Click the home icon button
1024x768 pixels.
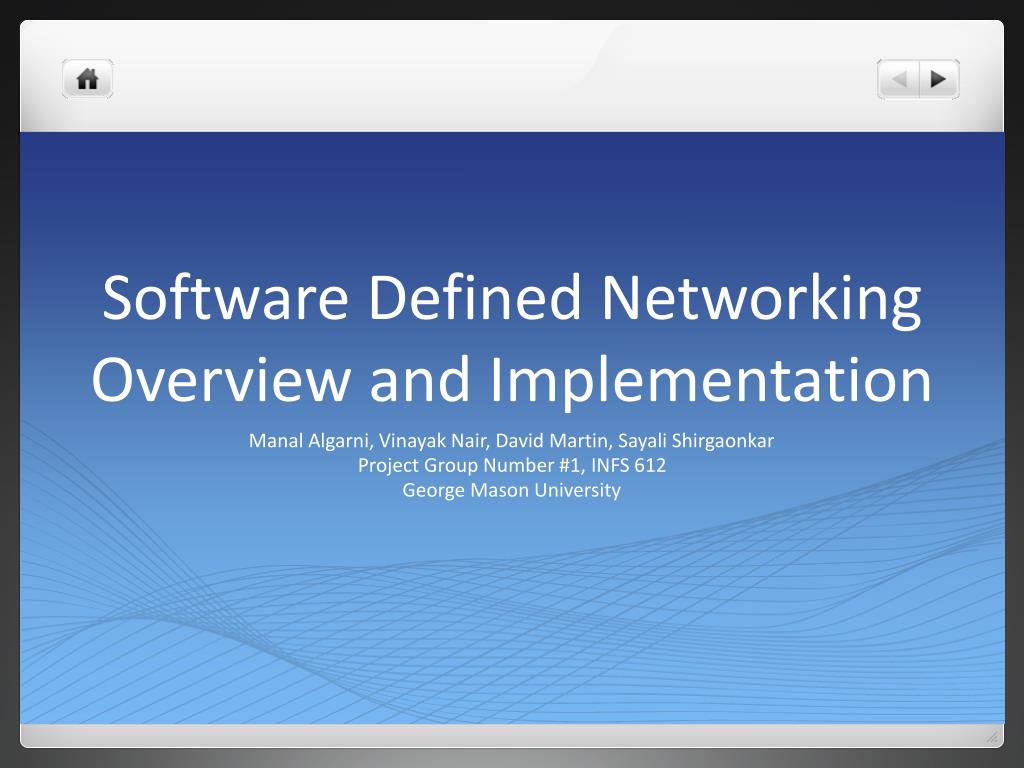88,79
